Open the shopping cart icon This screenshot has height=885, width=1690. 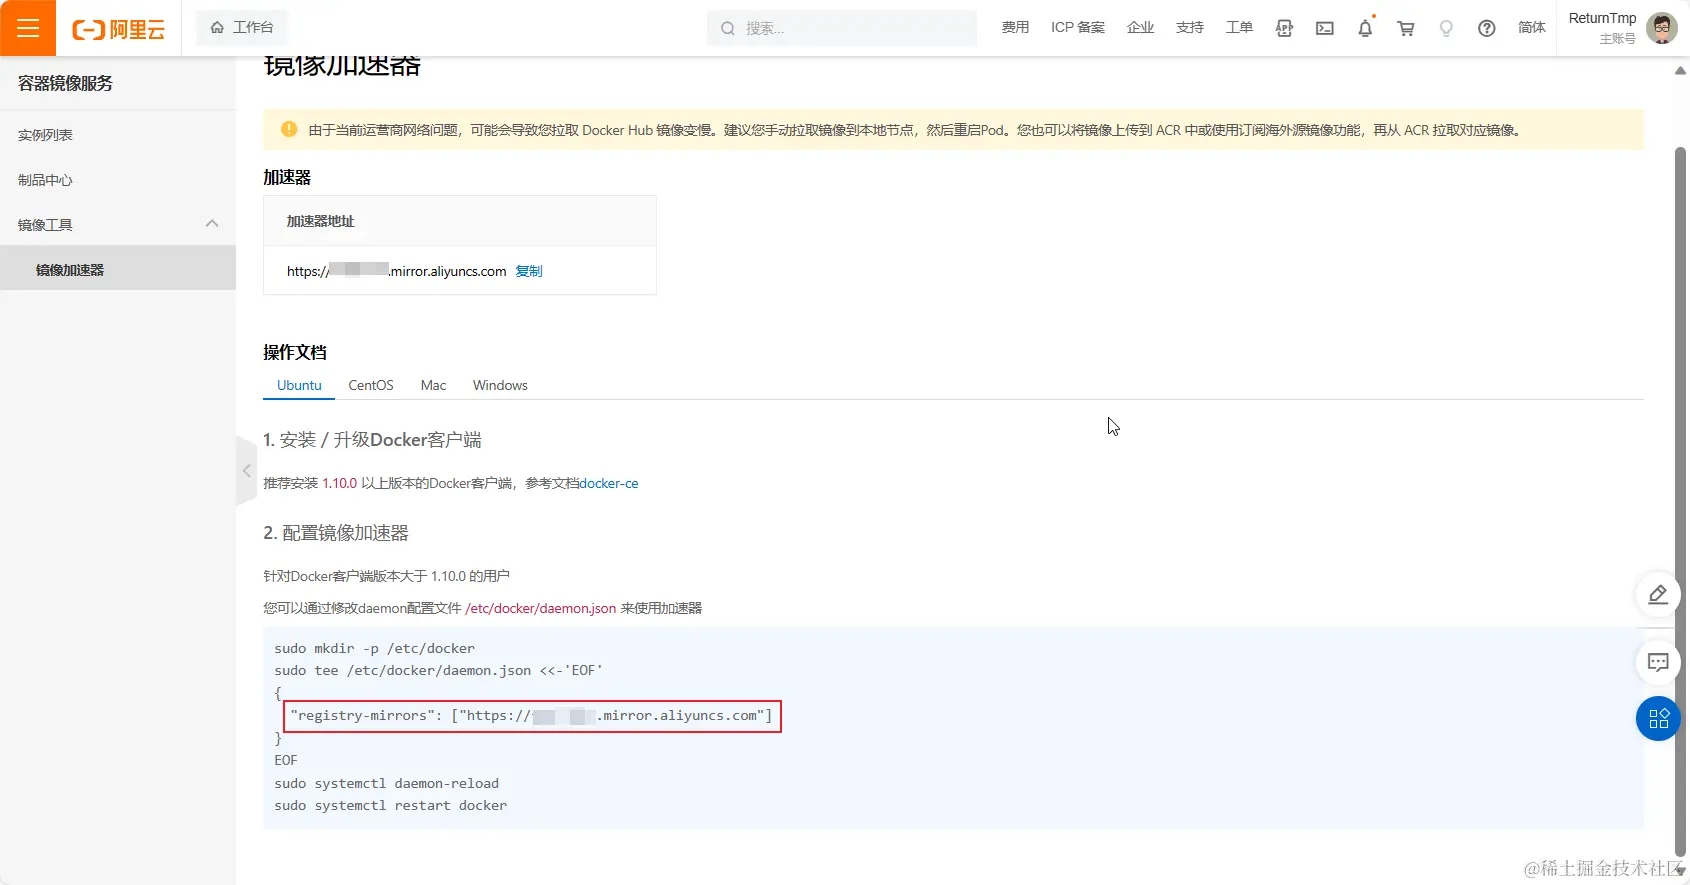pyautogui.click(x=1406, y=29)
